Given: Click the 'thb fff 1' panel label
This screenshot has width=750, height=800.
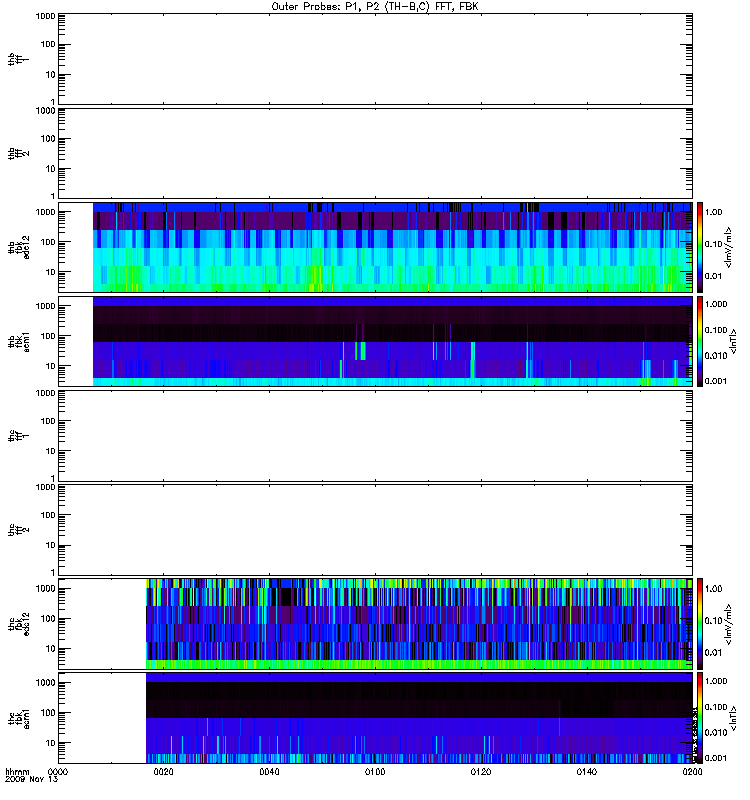Looking at the screenshot, I should pyautogui.click(x=18, y=59).
